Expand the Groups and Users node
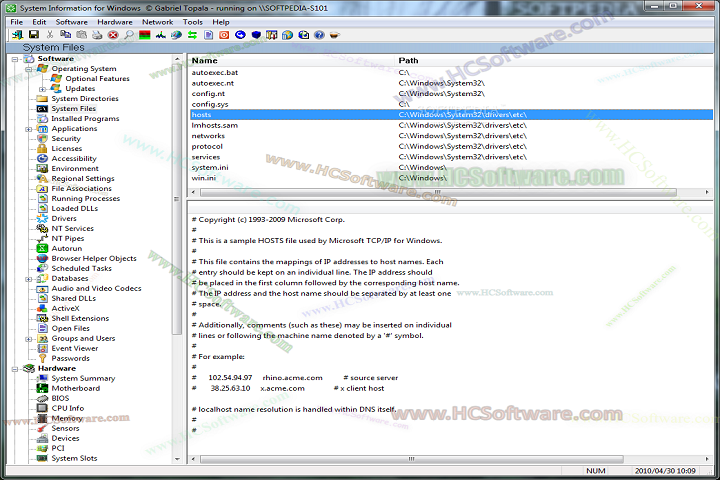 [x=28, y=339]
